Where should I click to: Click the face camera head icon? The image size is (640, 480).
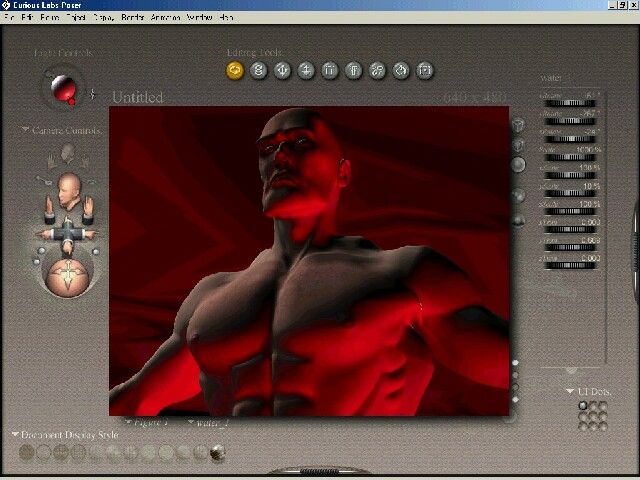pos(68,187)
